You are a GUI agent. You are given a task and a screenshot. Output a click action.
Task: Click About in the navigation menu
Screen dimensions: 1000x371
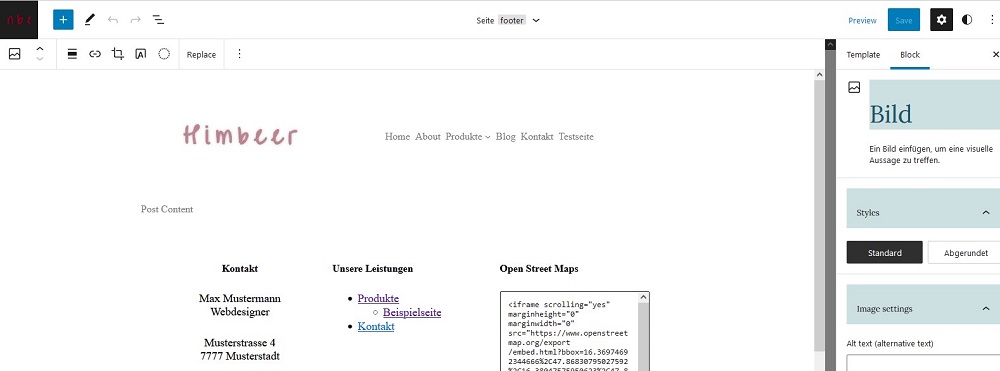[x=428, y=136]
